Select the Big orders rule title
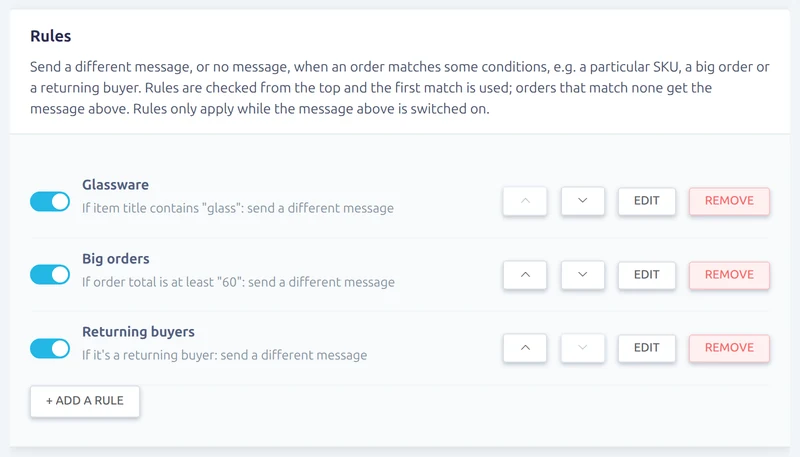The image size is (800, 457). coord(116,259)
